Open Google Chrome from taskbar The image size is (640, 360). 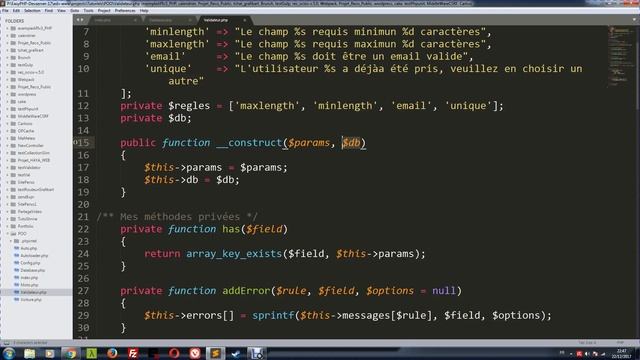point(71,353)
